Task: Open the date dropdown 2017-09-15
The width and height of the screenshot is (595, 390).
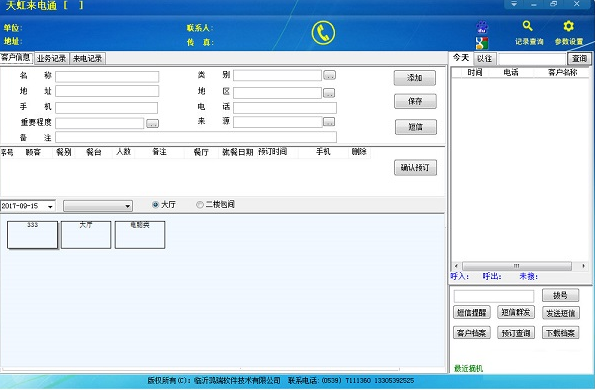Action: tap(50, 206)
